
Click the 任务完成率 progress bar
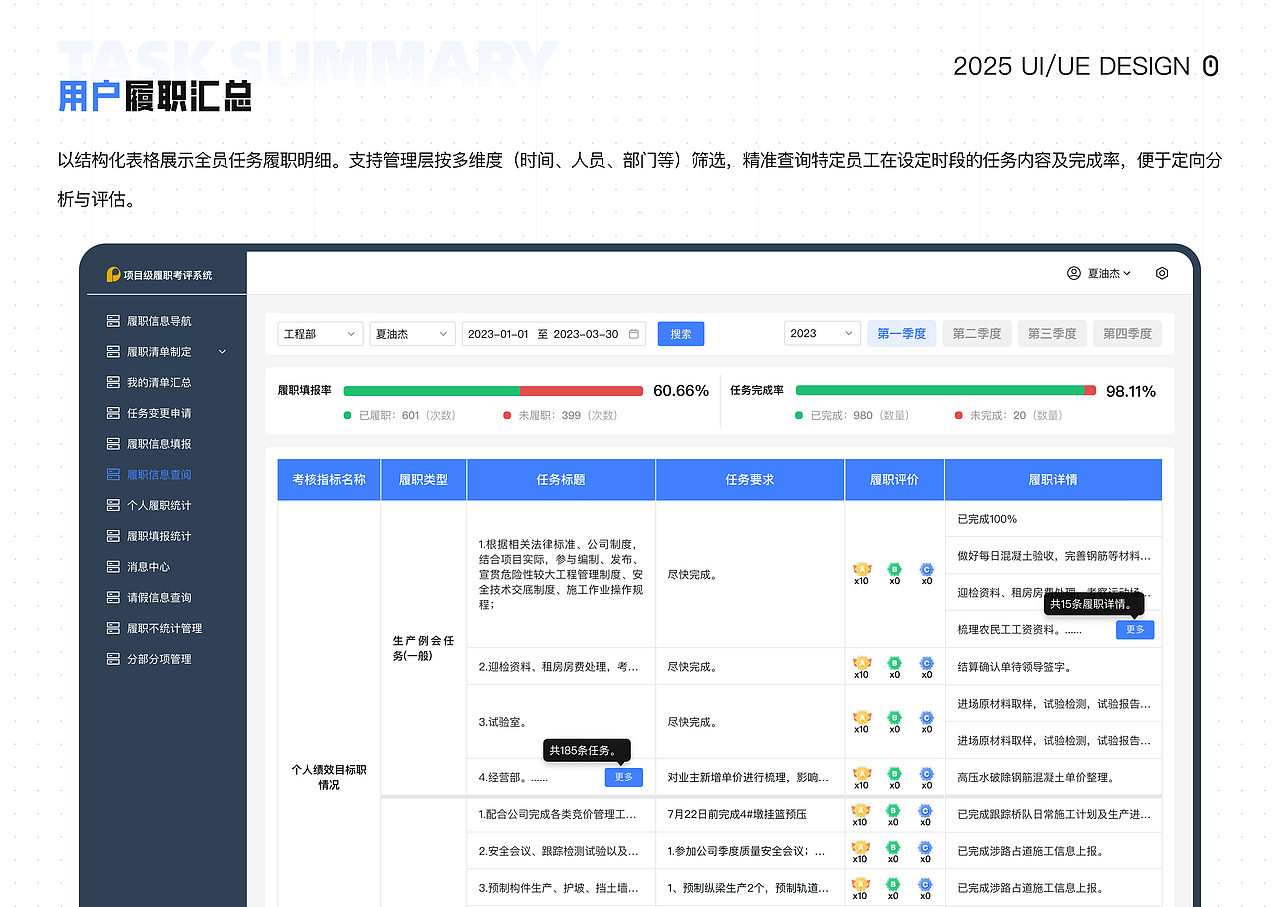(x=946, y=391)
